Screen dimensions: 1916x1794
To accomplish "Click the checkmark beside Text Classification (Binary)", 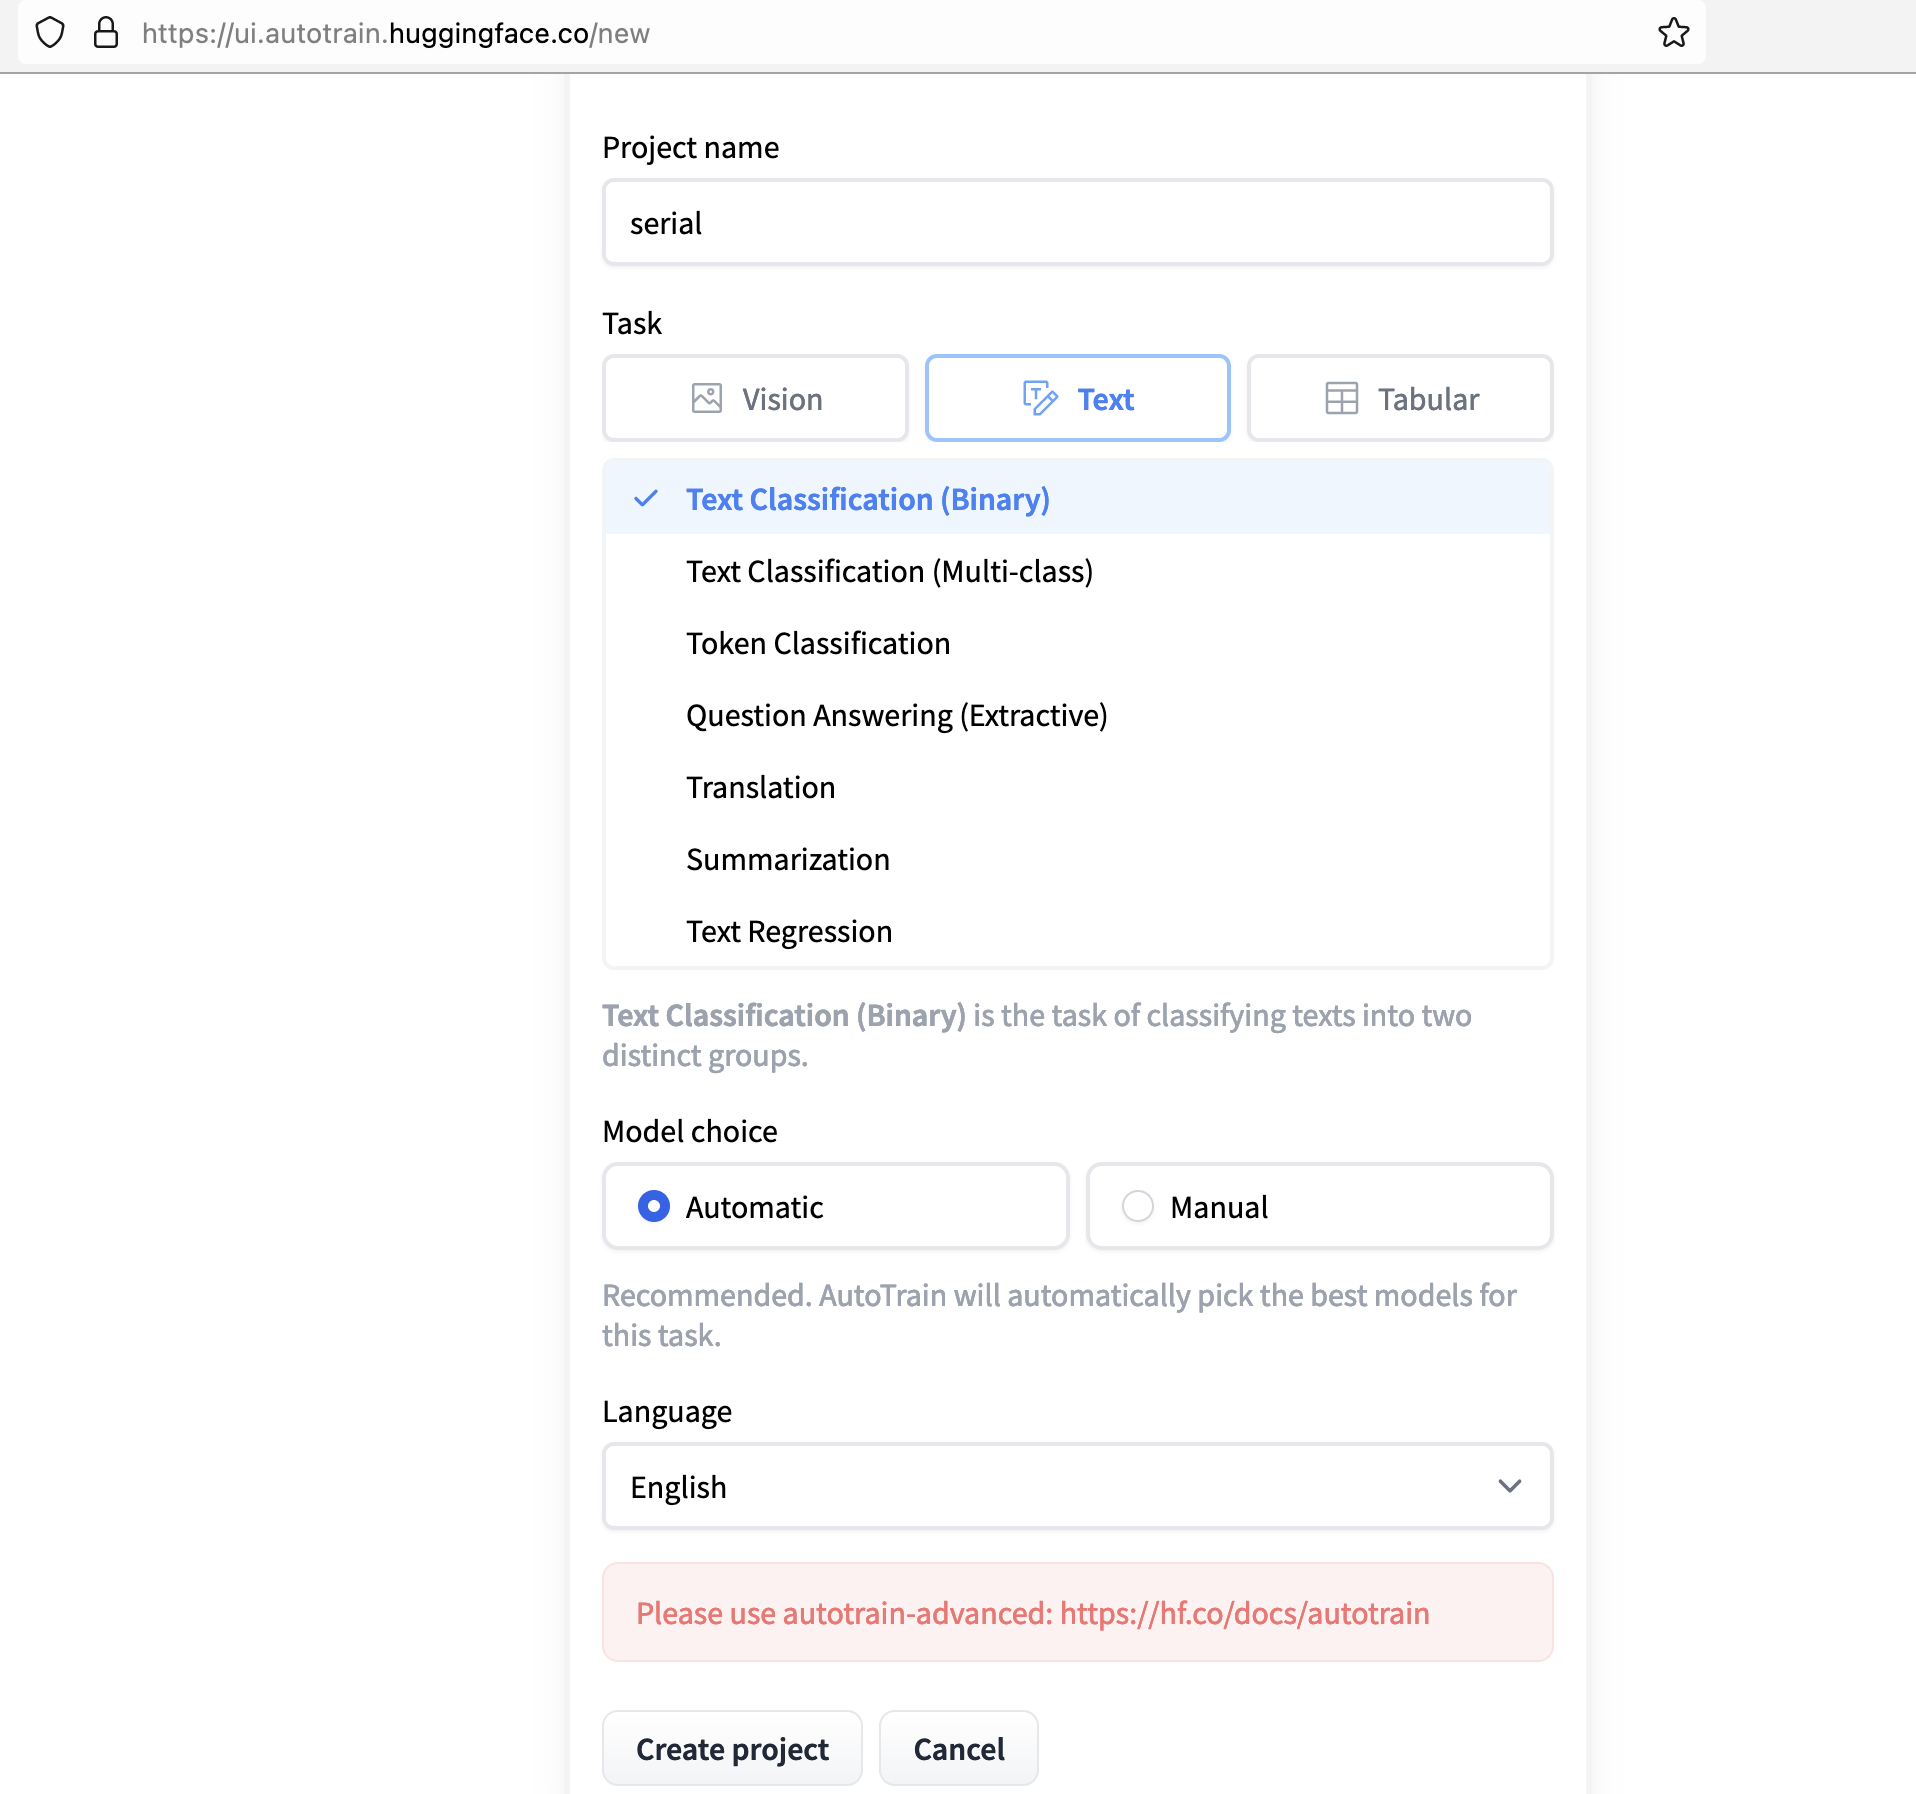I will pos(647,498).
